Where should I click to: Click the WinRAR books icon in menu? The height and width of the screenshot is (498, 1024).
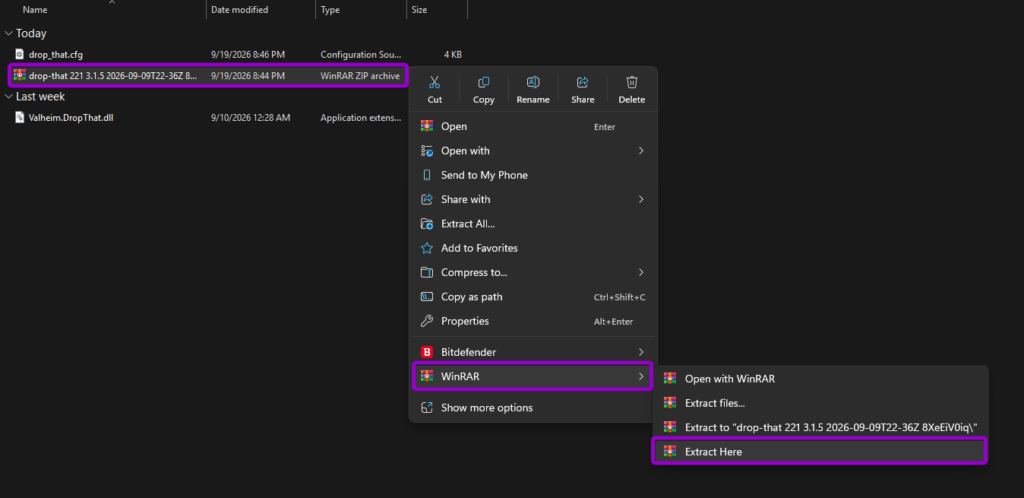(x=427, y=376)
